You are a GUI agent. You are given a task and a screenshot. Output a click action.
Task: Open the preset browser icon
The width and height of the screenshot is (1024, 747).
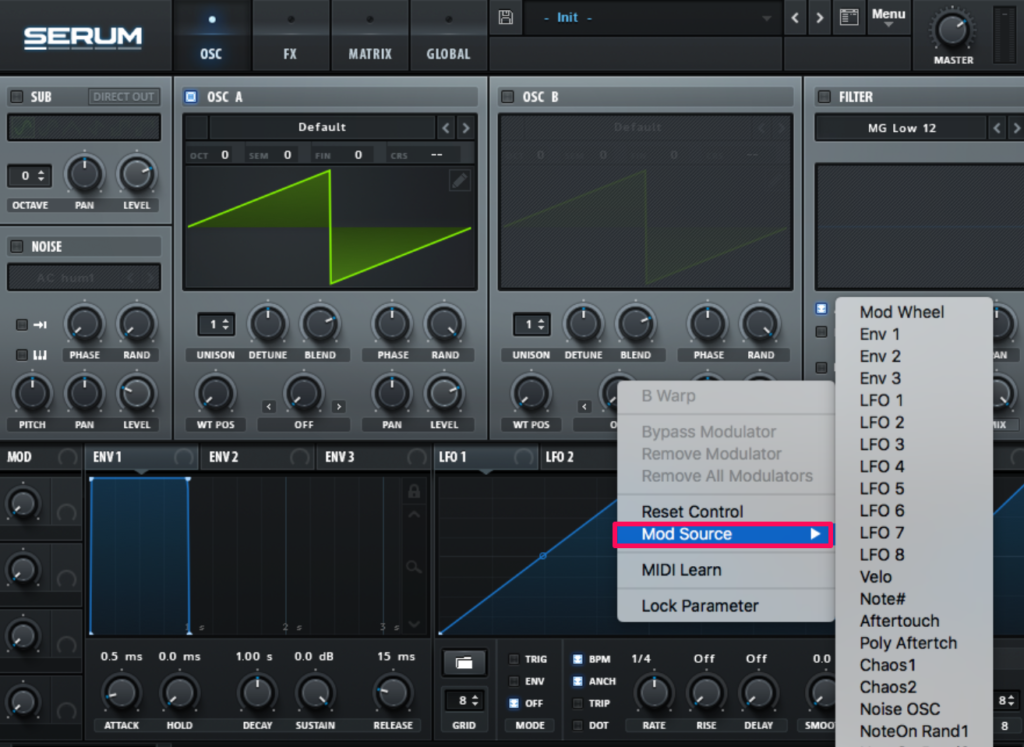tap(848, 17)
